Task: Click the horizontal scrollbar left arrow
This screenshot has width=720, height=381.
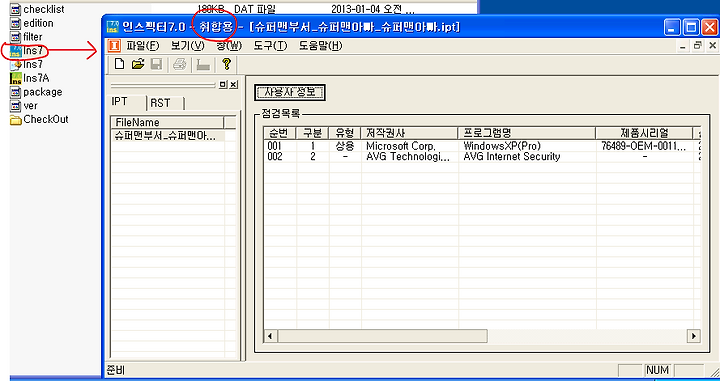Action: (270, 336)
